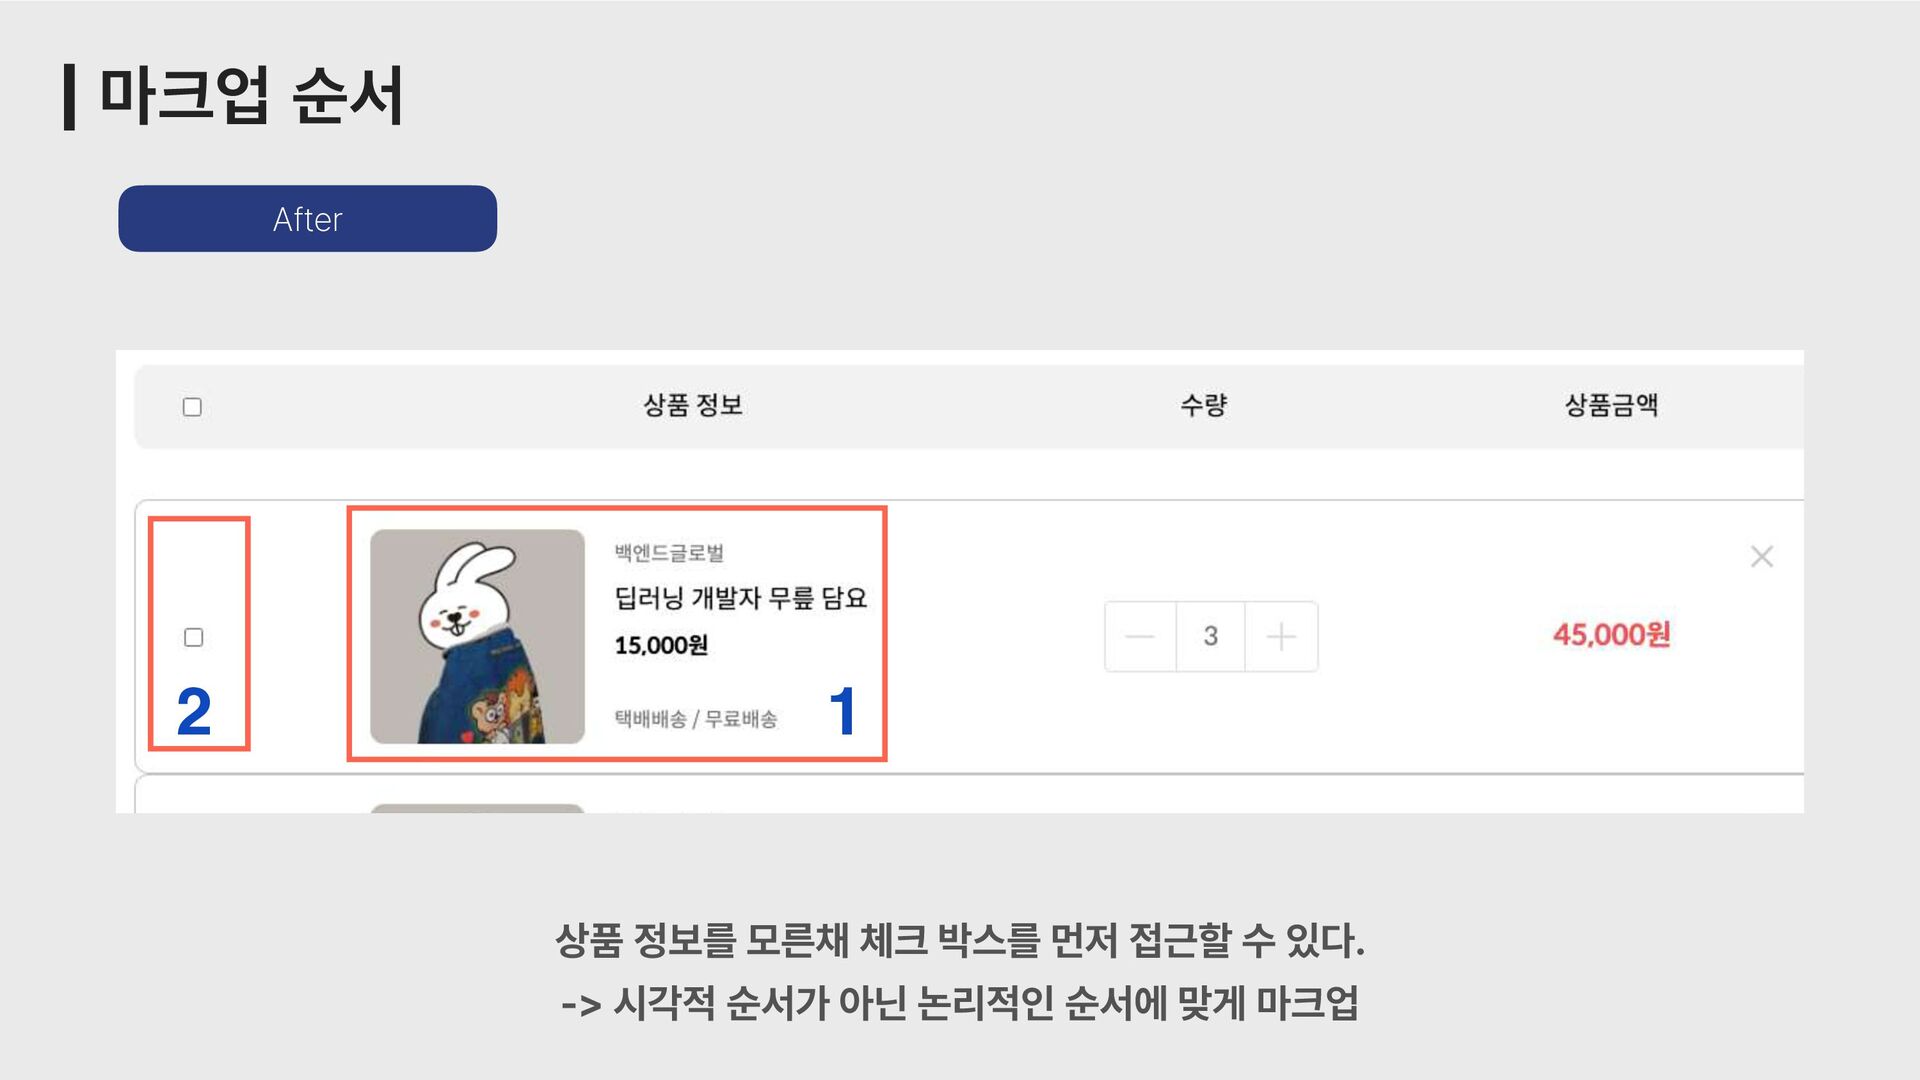Screen dimensions: 1920x1080
Task: Click the 마크업 순서 slide heading
Action: (x=251, y=96)
